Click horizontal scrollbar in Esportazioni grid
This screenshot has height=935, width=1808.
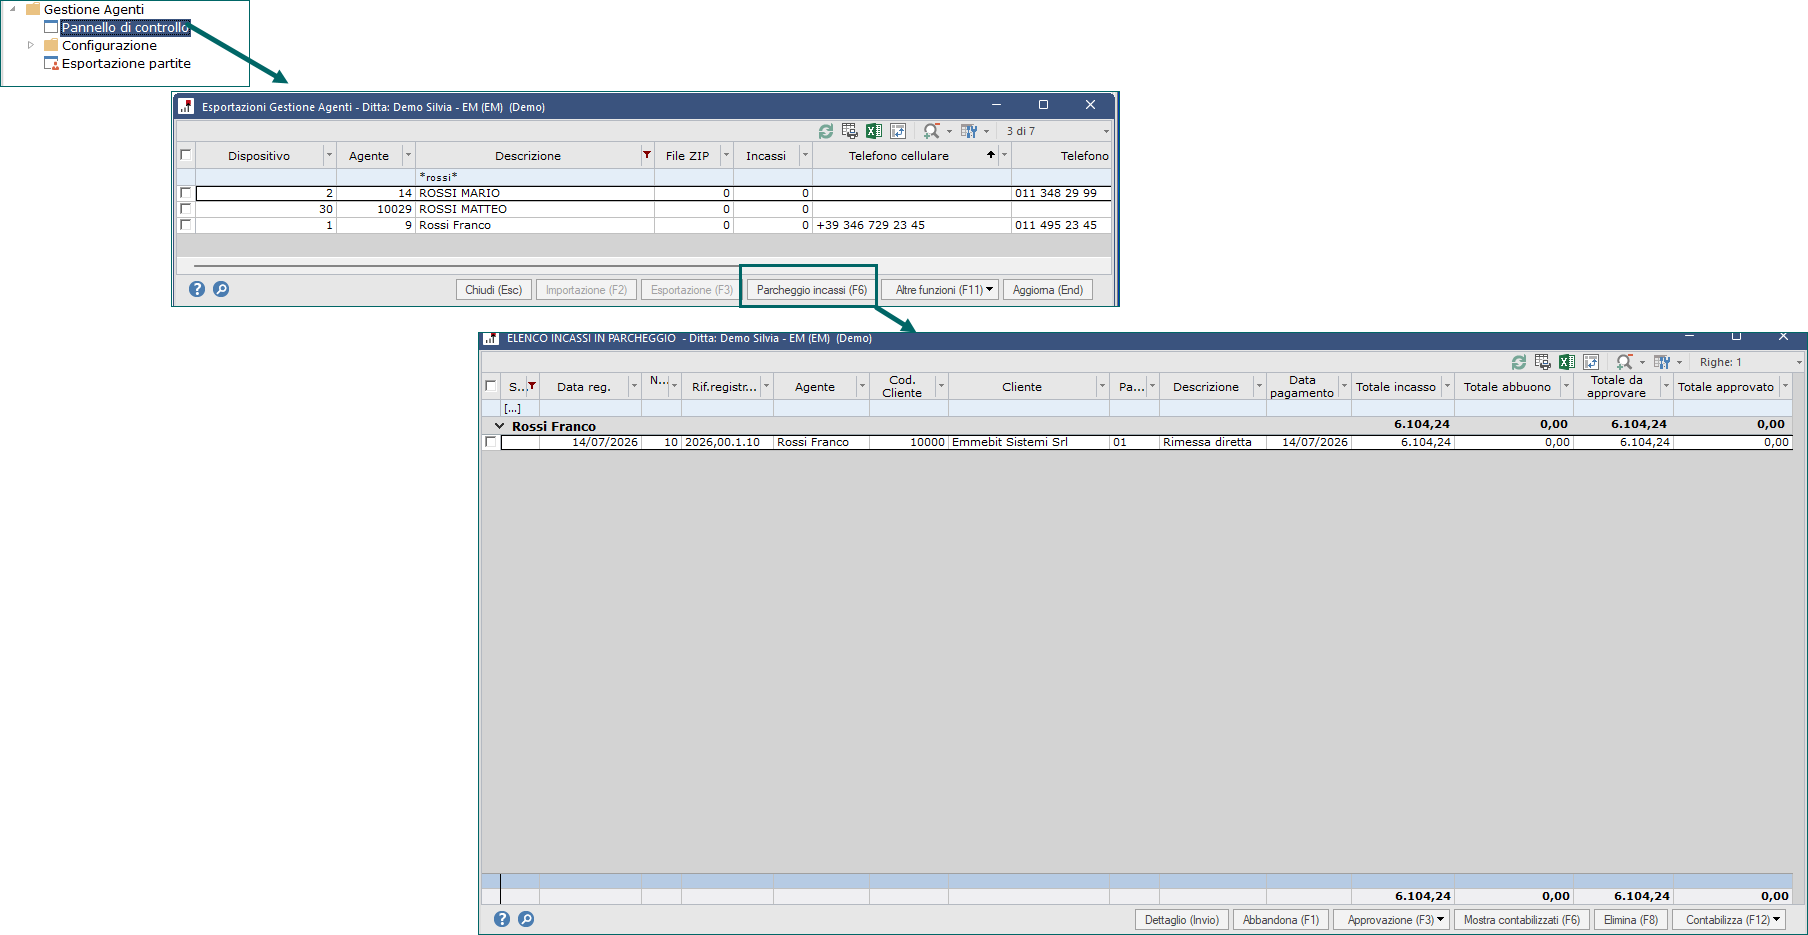[466, 266]
